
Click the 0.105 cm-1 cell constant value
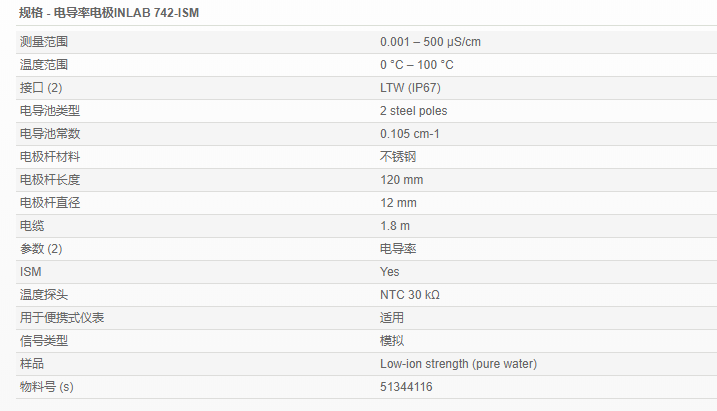(x=409, y=133)
